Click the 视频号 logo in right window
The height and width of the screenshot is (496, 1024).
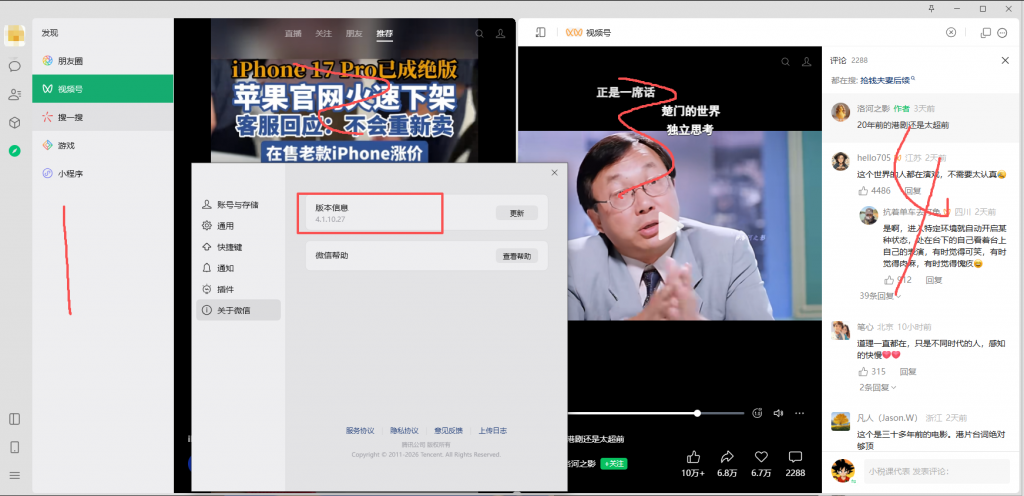[588, 33]
